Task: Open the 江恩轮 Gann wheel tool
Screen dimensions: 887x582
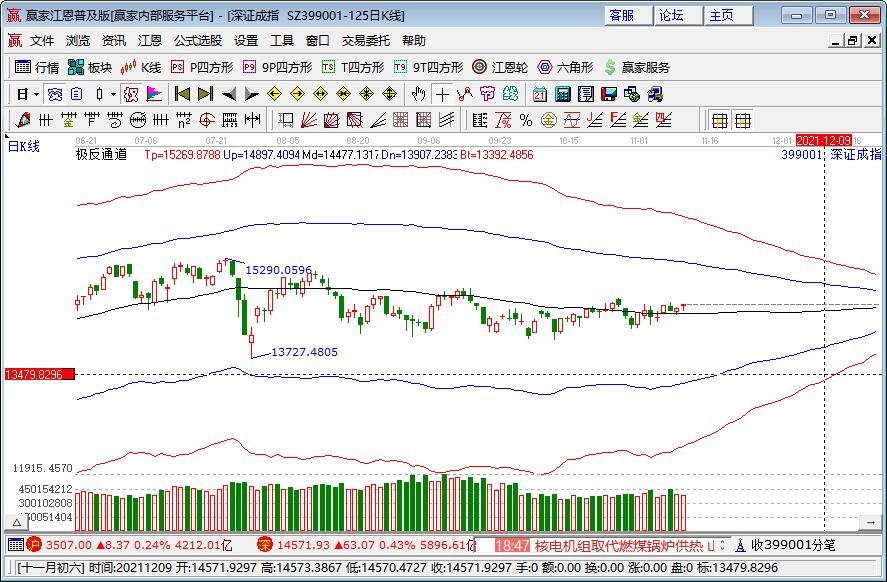Action: click(500, 67)
